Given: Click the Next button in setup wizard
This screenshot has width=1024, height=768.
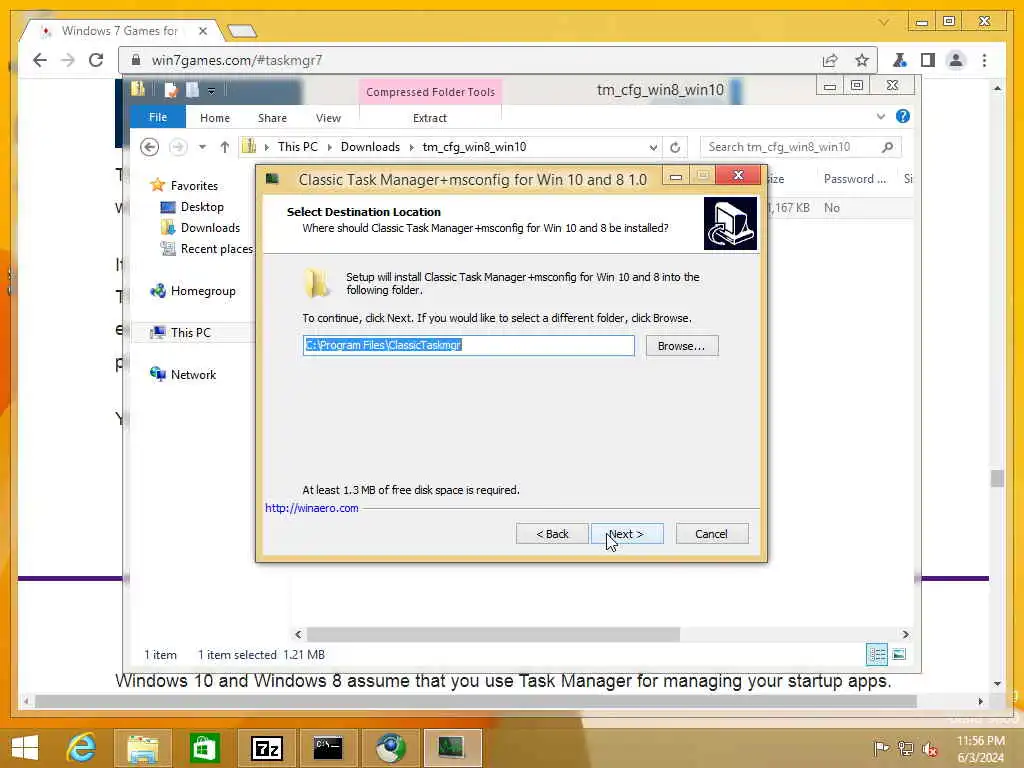Looking at the screenshot, I should point(627,534).
